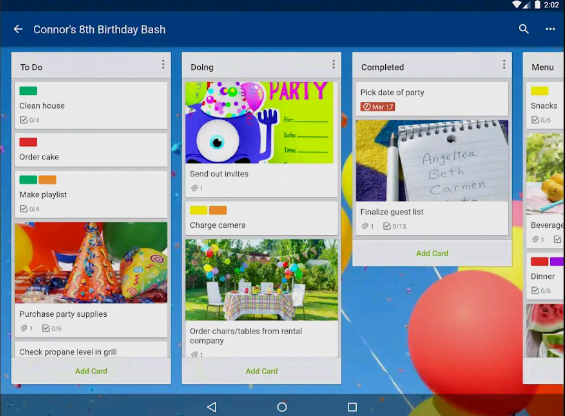Screen dimensions: 565x416
Task: Open the Completed list options menu
Action: click(x=504, y=65)
